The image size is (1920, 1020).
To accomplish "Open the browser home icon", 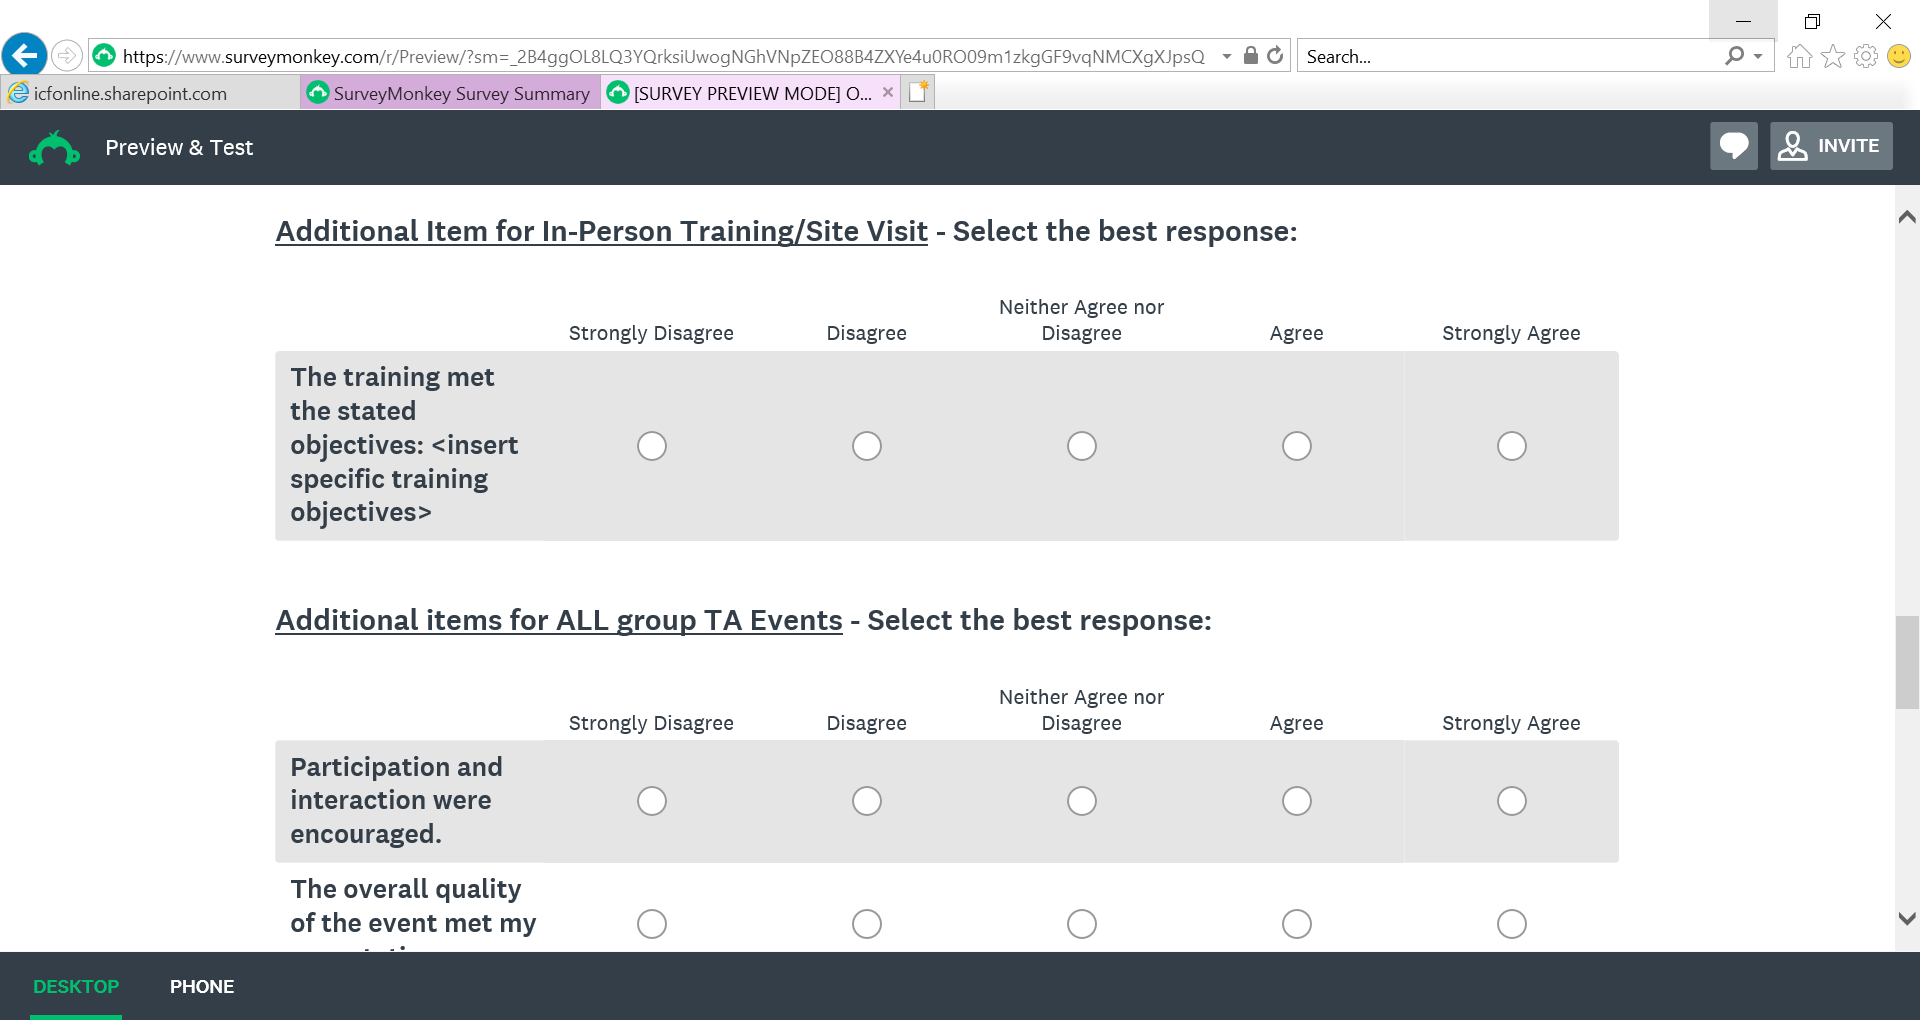I will pyautogui.click(x=1799, y=56).
